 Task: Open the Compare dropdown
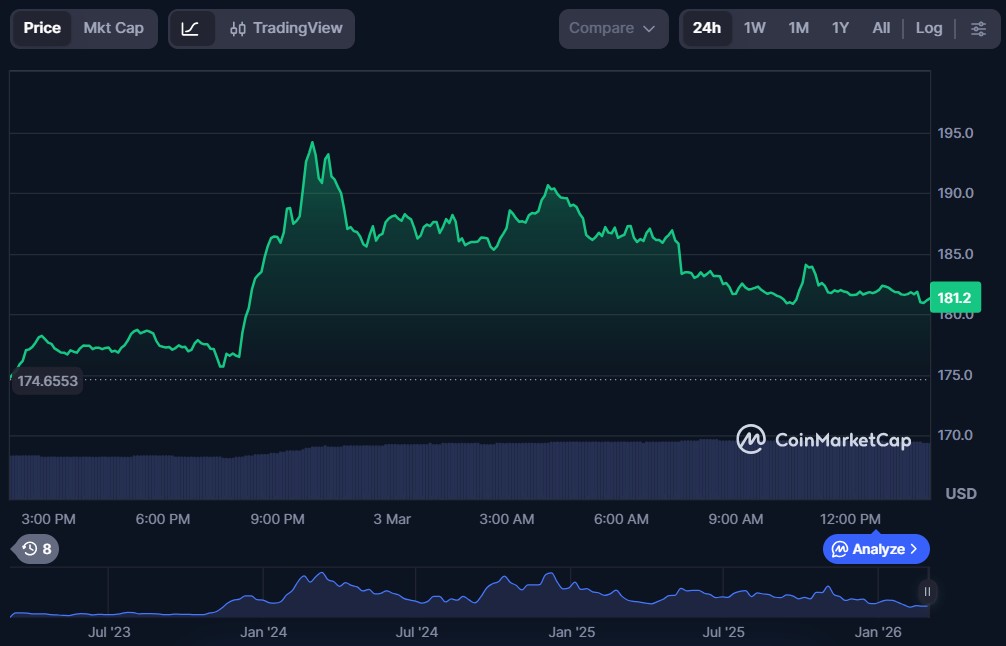[613, 28]
